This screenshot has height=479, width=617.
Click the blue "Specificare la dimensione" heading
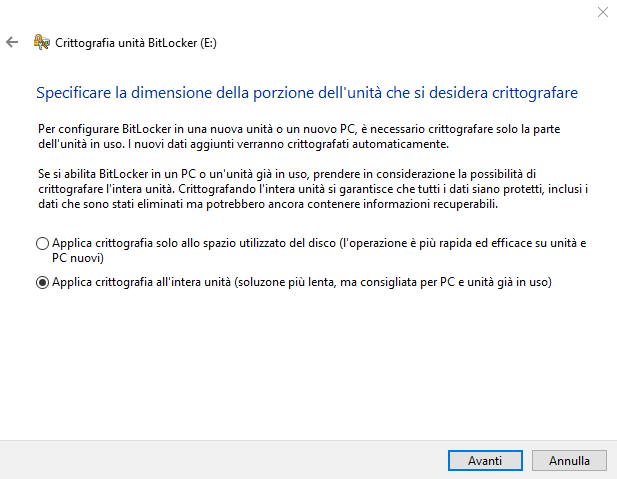pyautogui.click(x=307, y=93)
